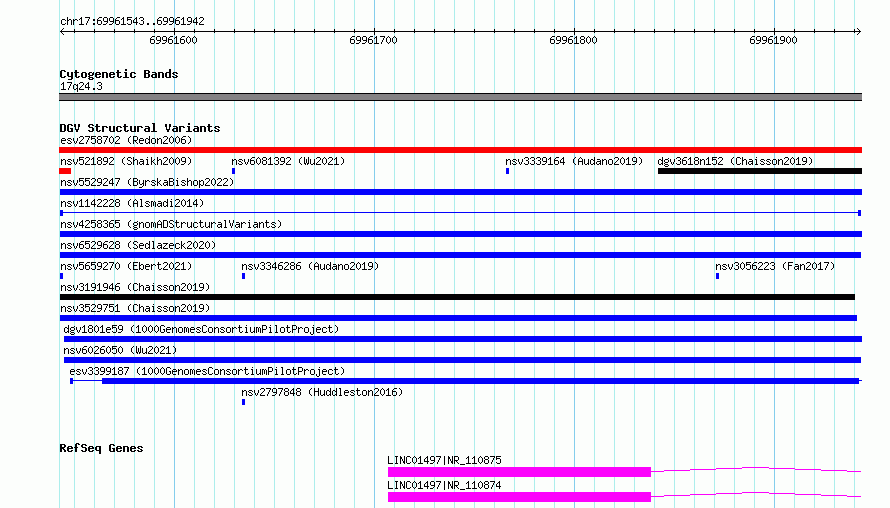Click nsv5529247 (ByrskaBishop2022) label
This screenshot has width=890, height=508.
[x=147, y=182]
